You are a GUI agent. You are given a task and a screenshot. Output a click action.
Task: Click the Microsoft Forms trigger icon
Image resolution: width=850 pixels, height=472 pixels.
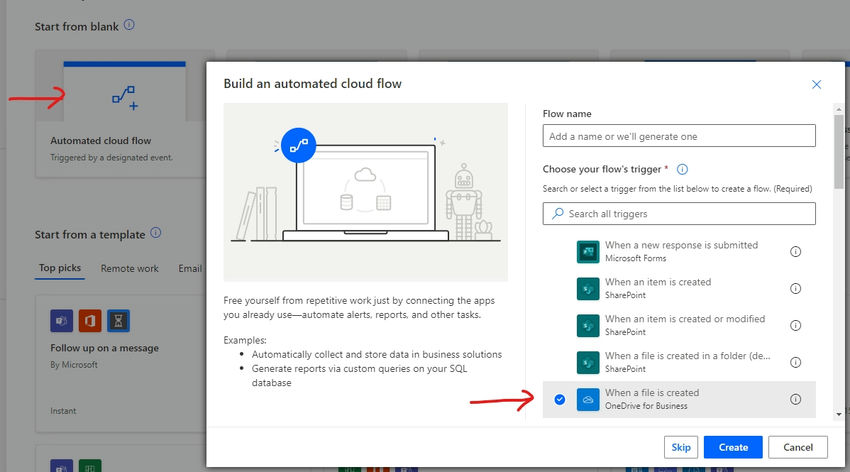[x=587, y=252]
